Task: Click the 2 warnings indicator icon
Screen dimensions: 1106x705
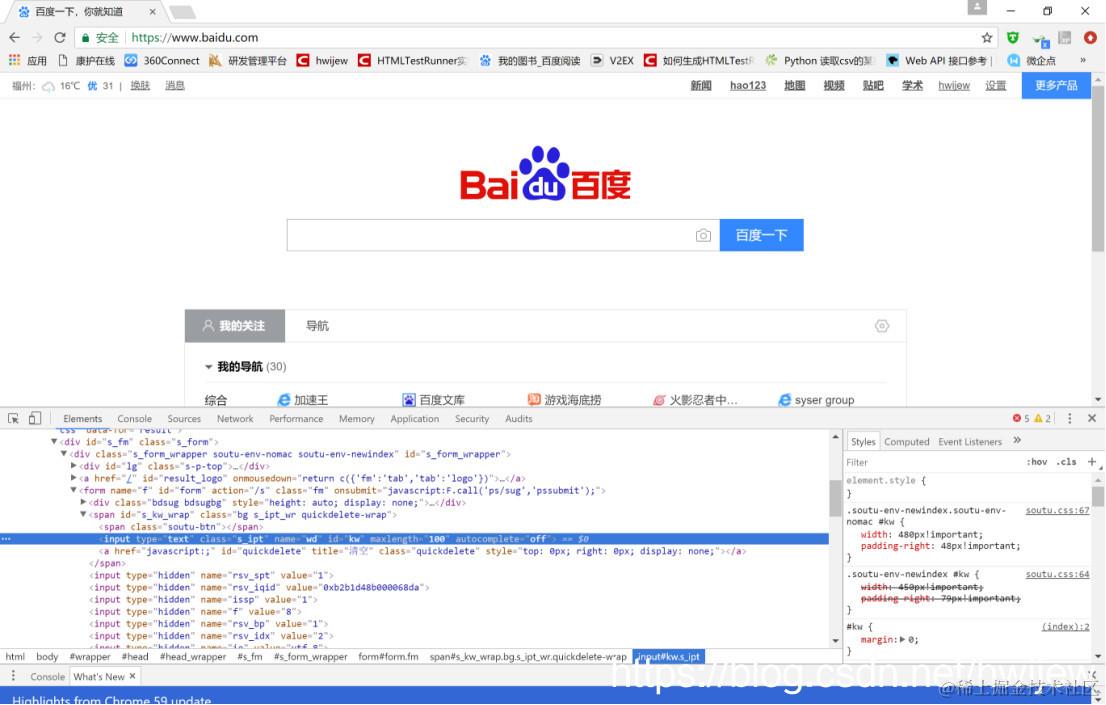Action: click(x=1040, y=418)
